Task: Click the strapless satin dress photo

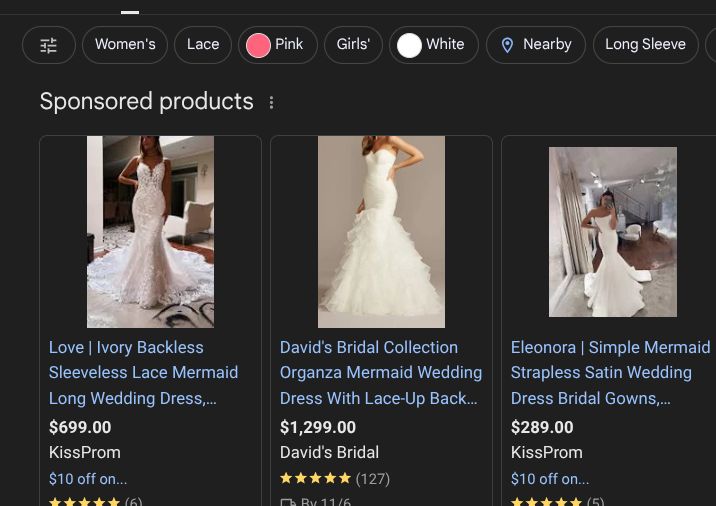Action: 612,232
